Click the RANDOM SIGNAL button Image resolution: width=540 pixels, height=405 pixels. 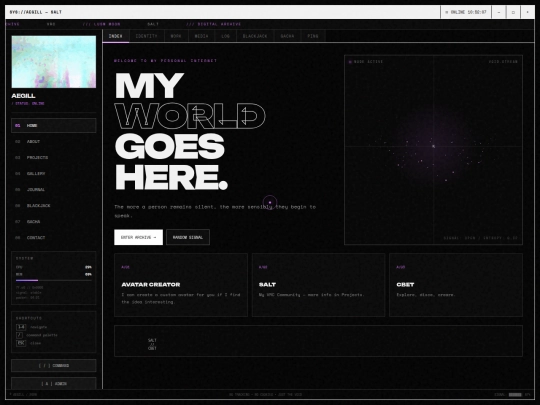click(x=188, y=237)
